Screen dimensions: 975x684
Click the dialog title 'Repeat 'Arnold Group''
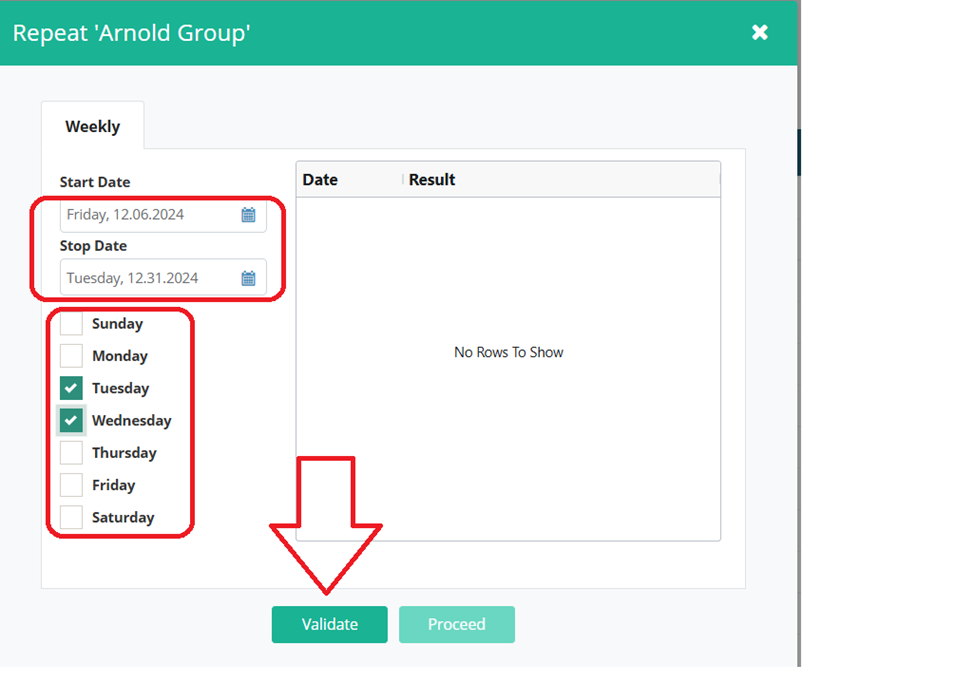tap(131, 33)
